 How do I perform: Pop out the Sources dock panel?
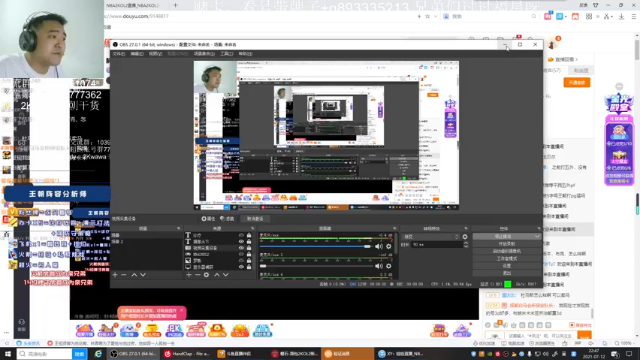coord(253,229)
